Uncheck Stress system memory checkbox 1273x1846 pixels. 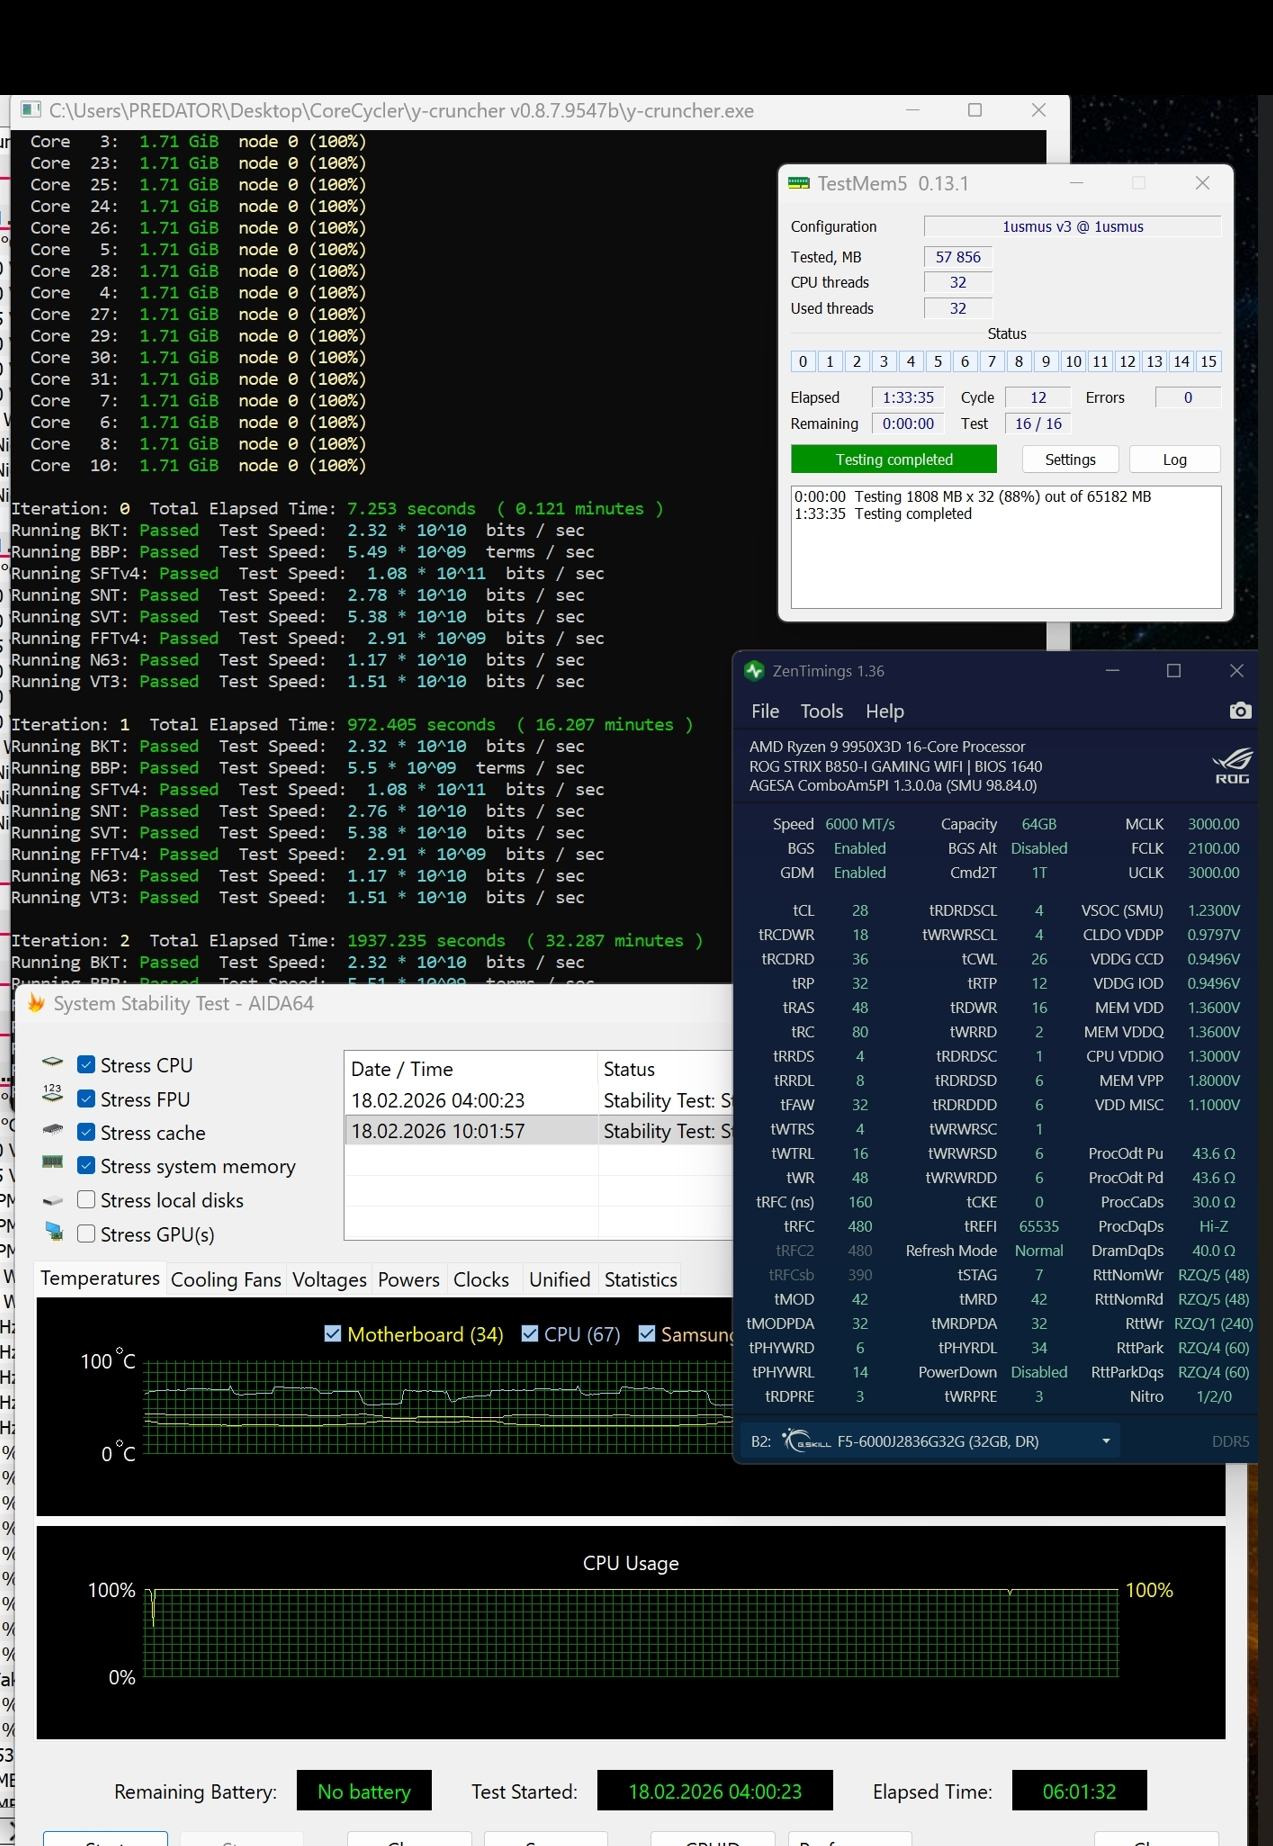[87, 1166]
